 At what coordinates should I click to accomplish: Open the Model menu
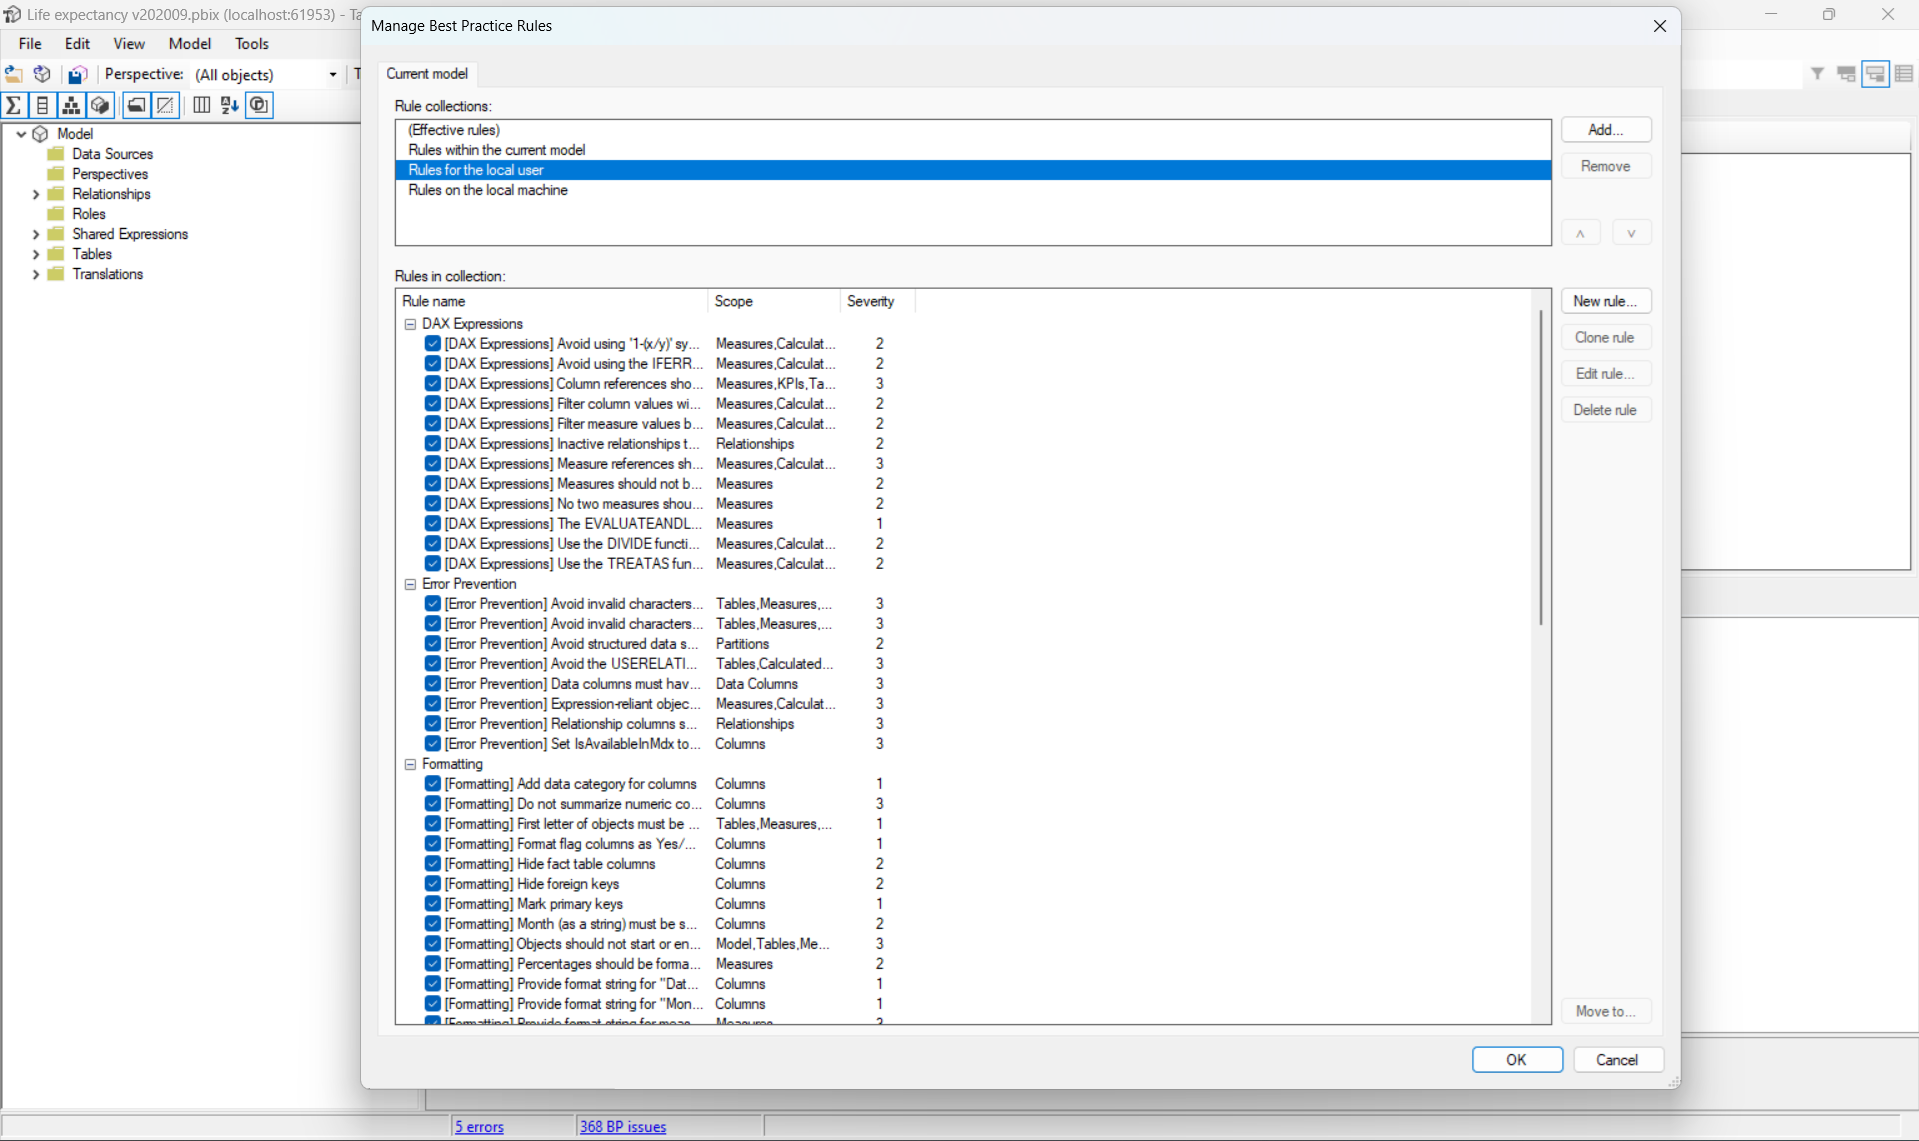click(x=190, y=44)
